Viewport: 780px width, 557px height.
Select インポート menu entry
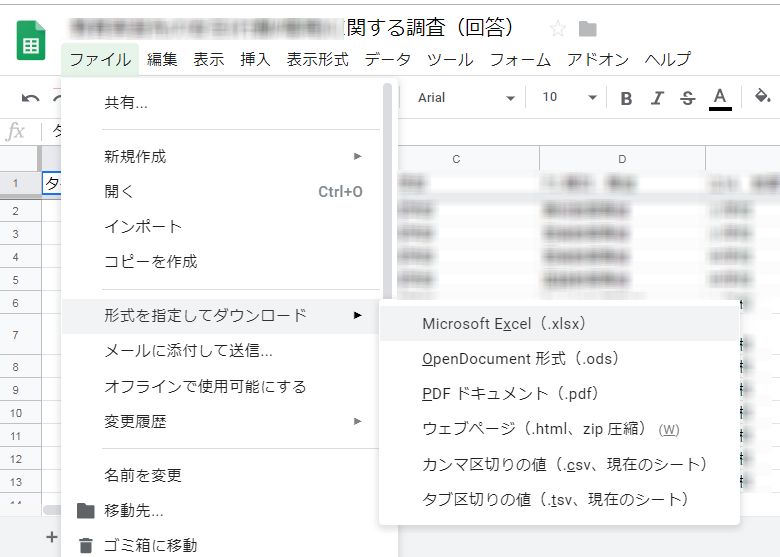tap(222, 227)
